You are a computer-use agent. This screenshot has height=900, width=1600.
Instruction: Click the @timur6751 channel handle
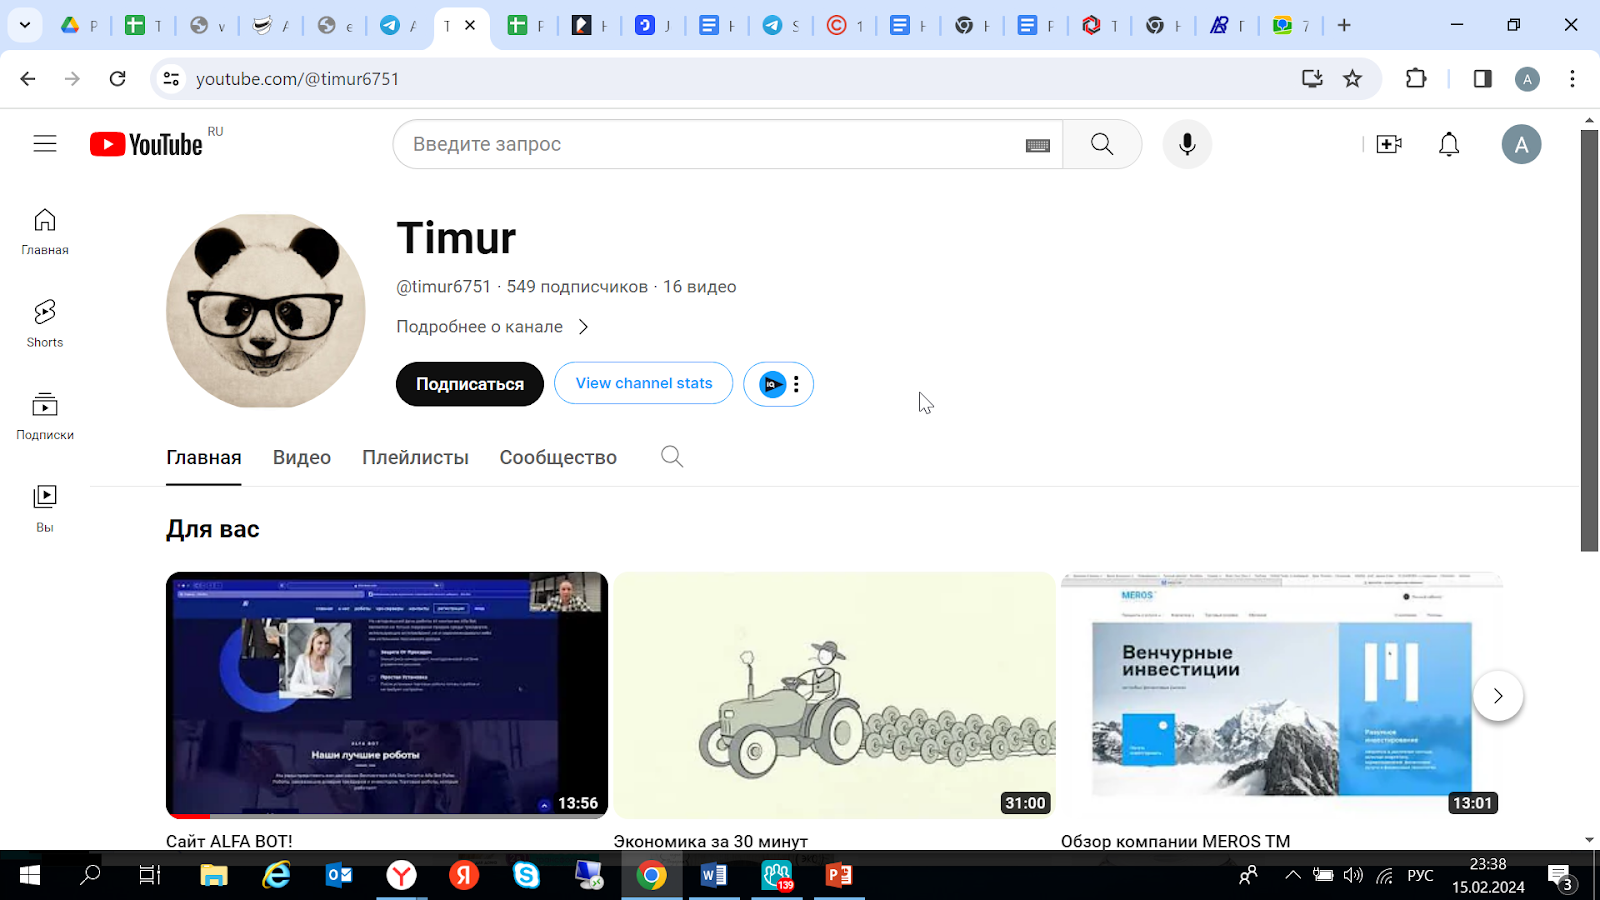[444, 287]
